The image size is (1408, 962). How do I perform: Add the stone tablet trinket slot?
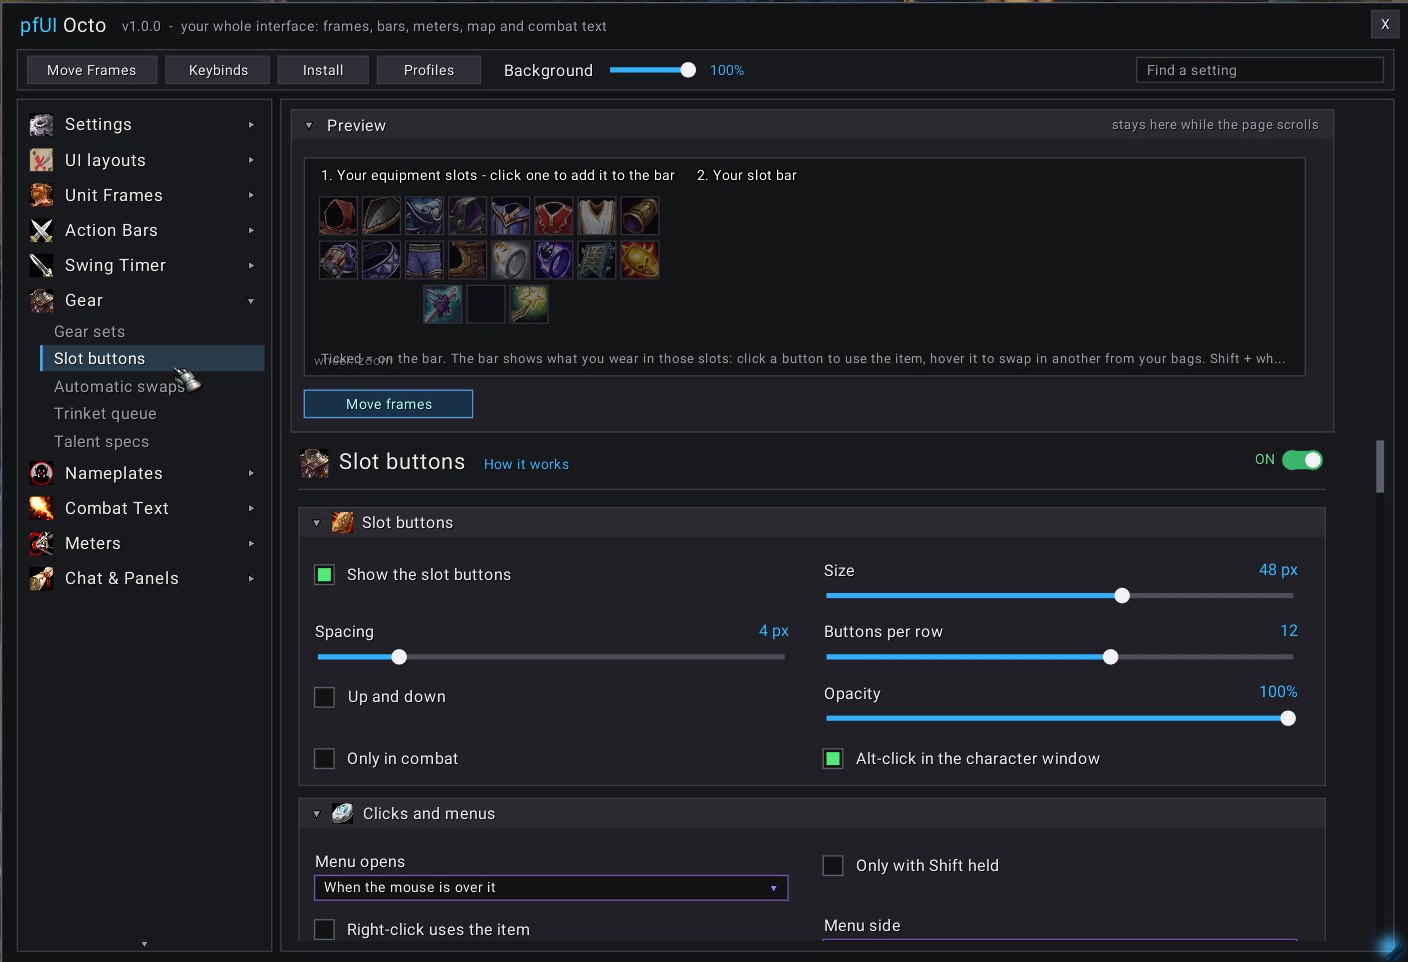[596, 260]
